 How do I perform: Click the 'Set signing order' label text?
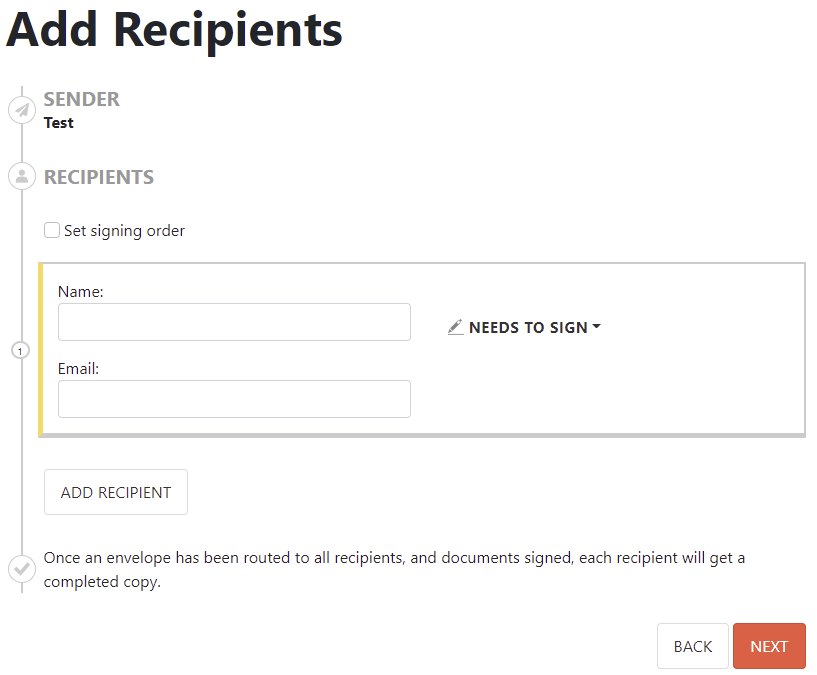click(x=124, y=231)
